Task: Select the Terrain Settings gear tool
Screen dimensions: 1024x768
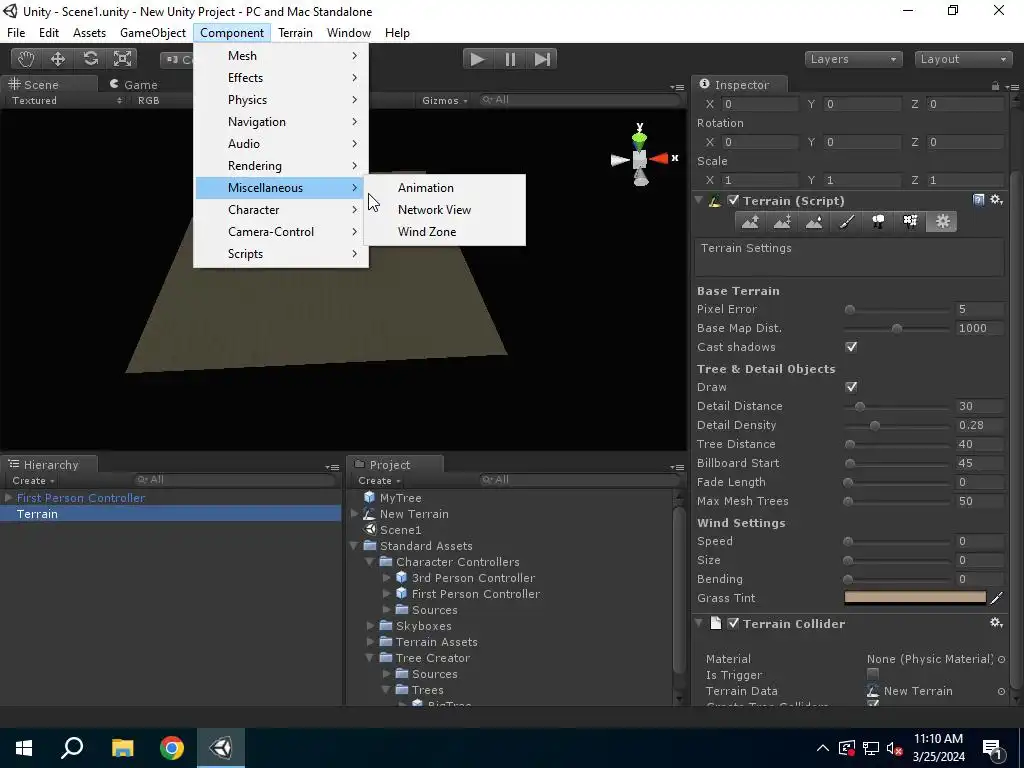Action: pyautogui.click(x=942, y=222)
